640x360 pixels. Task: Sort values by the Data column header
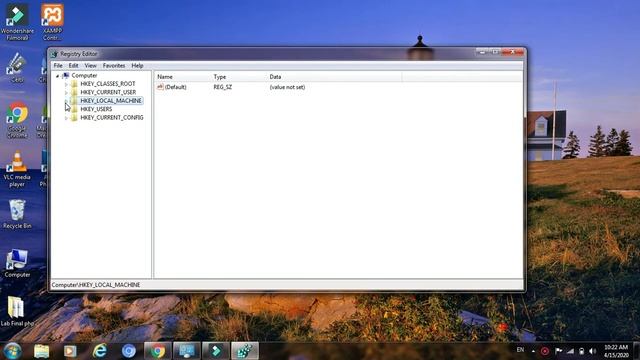click(x=334, y=77)
